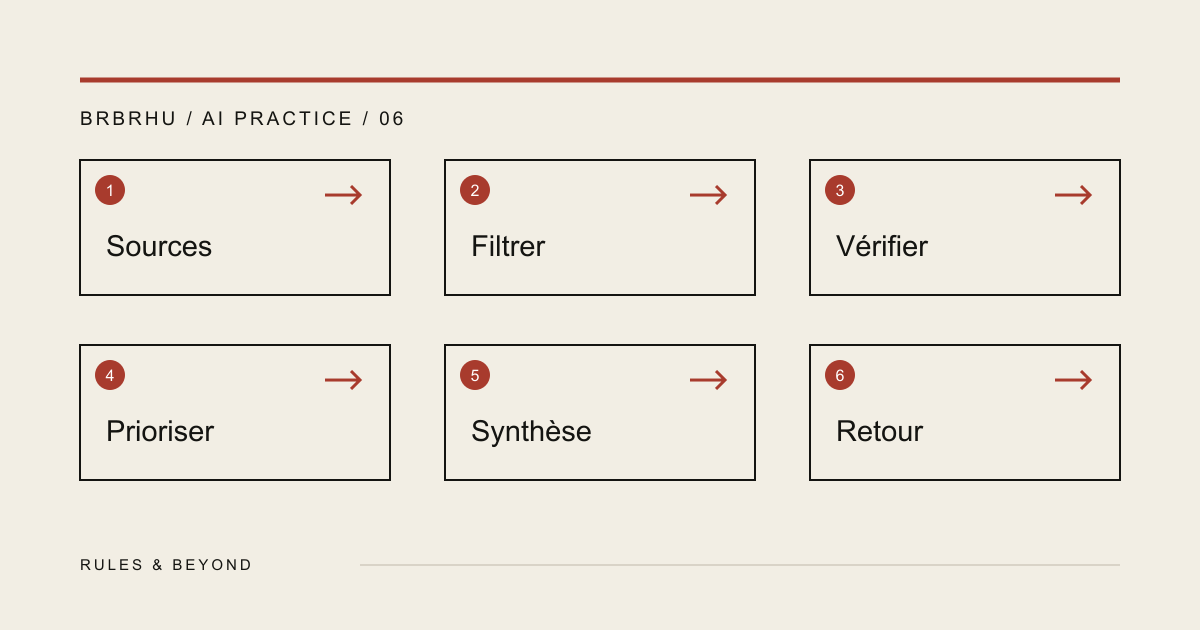This screenshot has height=630, width=1200.
Task: Select the red number 6 badge
Action: pos(840,375)
